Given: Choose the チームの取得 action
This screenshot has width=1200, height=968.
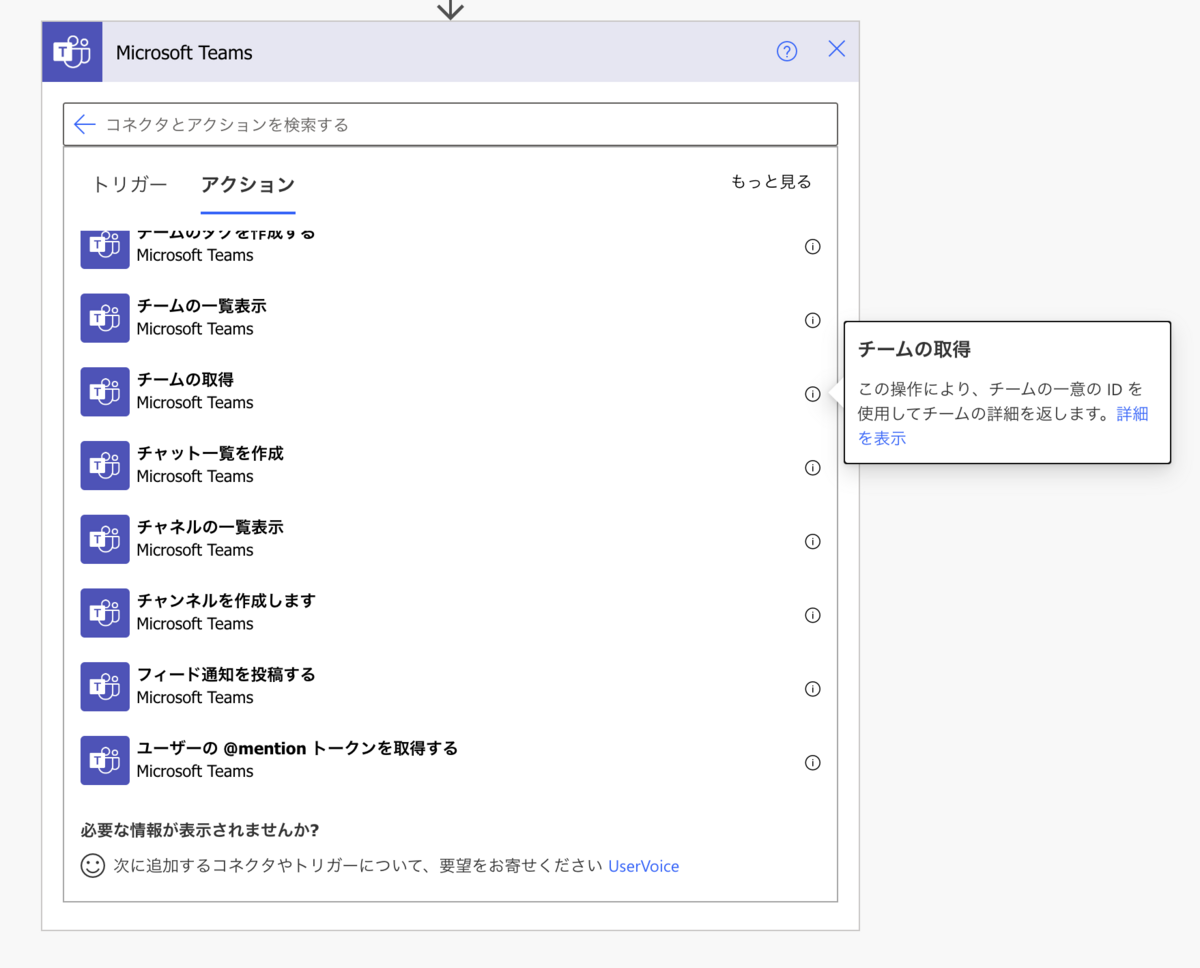Looking at the screenshot, I should point(450,392).
